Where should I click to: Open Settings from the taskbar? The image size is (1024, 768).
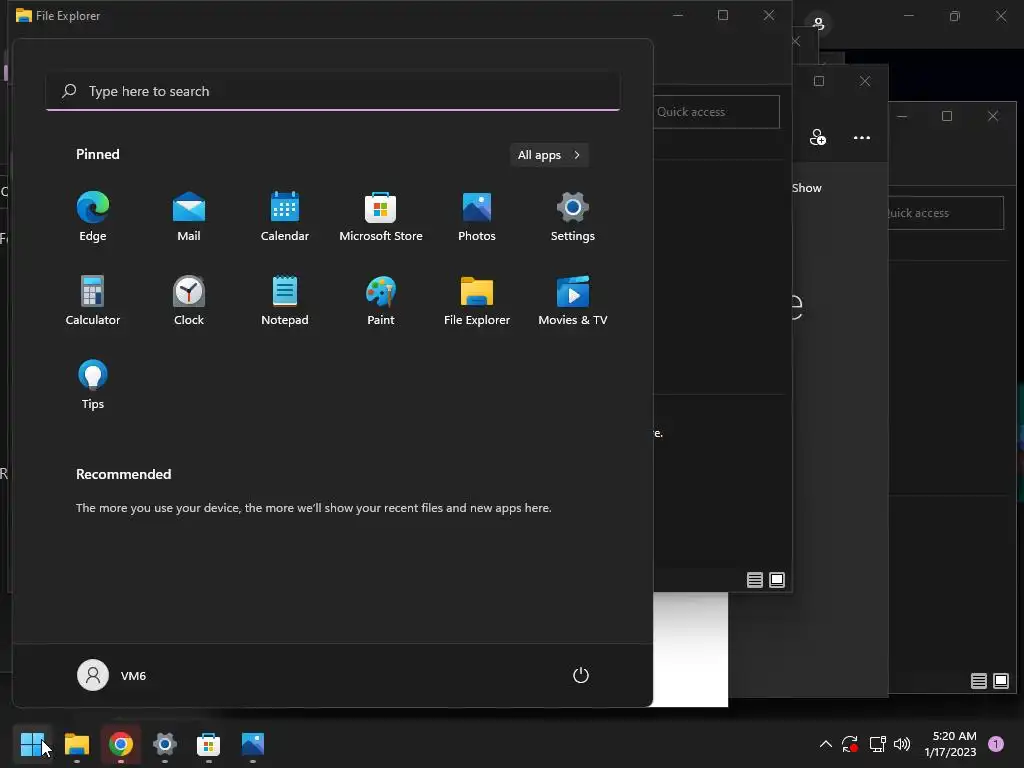coord(165,744)
